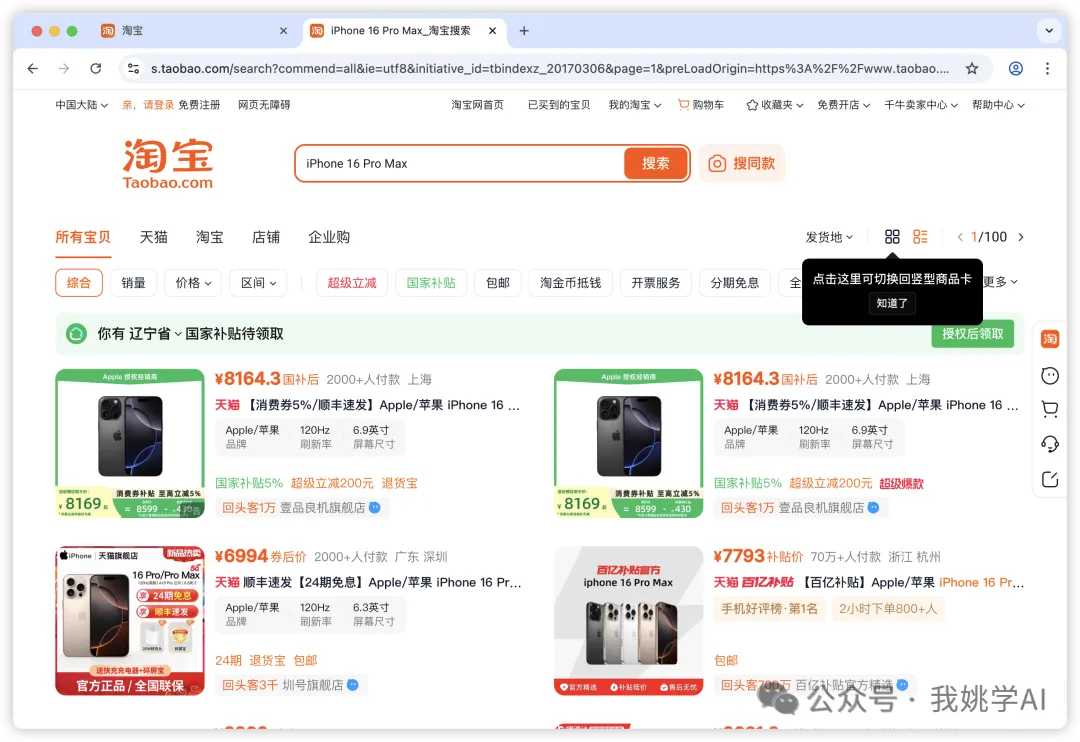The image size is (1080, 742).
Task: Switch to list view icon
Action: coord(920,237)
